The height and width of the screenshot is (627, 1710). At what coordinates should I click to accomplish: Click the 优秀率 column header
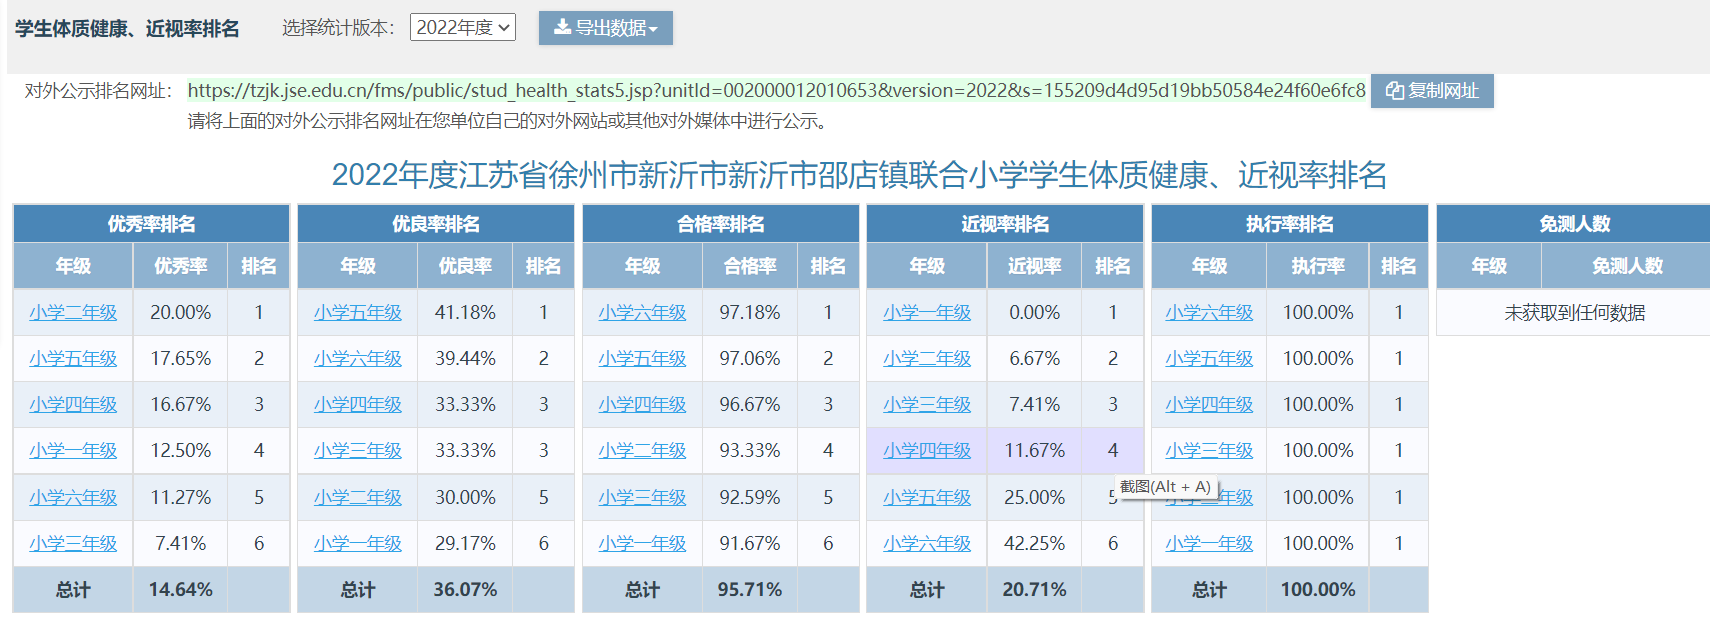[x=181, y=266]
